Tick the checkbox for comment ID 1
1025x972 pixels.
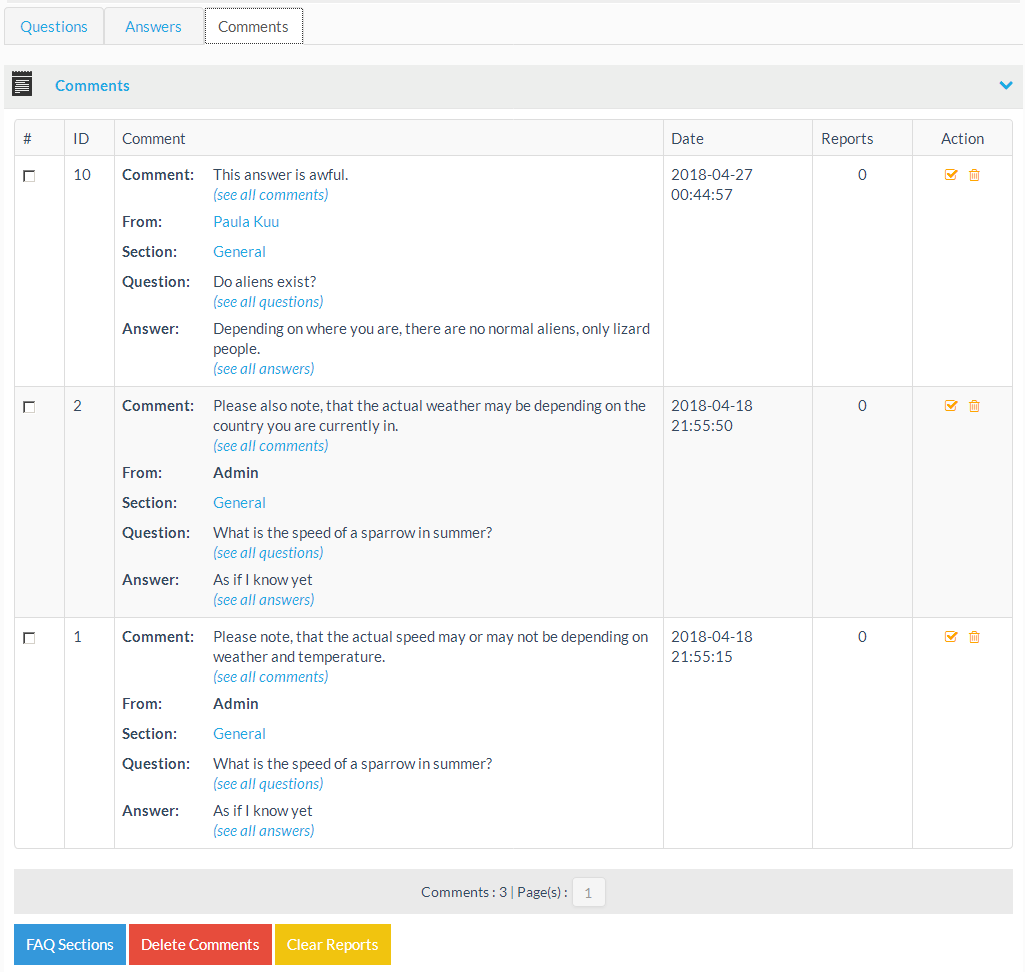coord(29,638)
